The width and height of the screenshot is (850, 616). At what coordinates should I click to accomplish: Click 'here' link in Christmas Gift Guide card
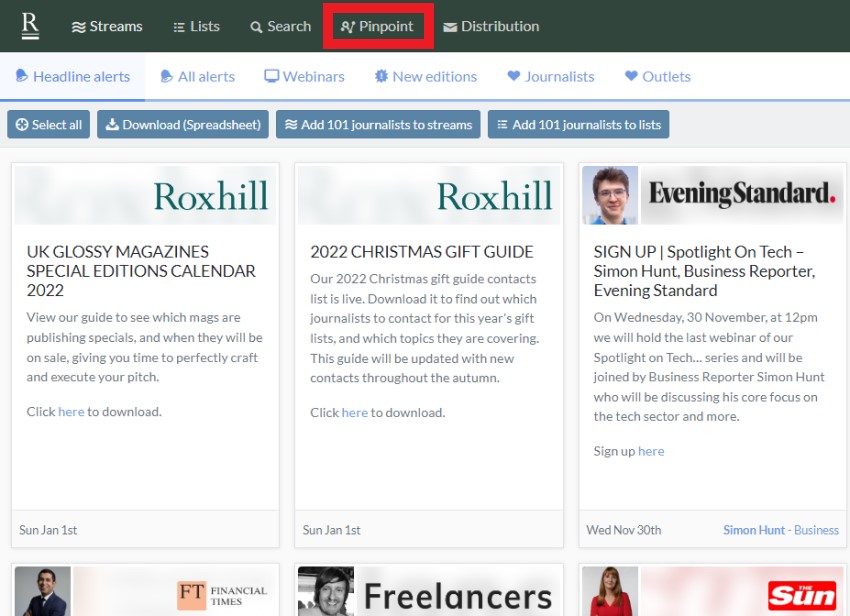(x=355, y=413)
